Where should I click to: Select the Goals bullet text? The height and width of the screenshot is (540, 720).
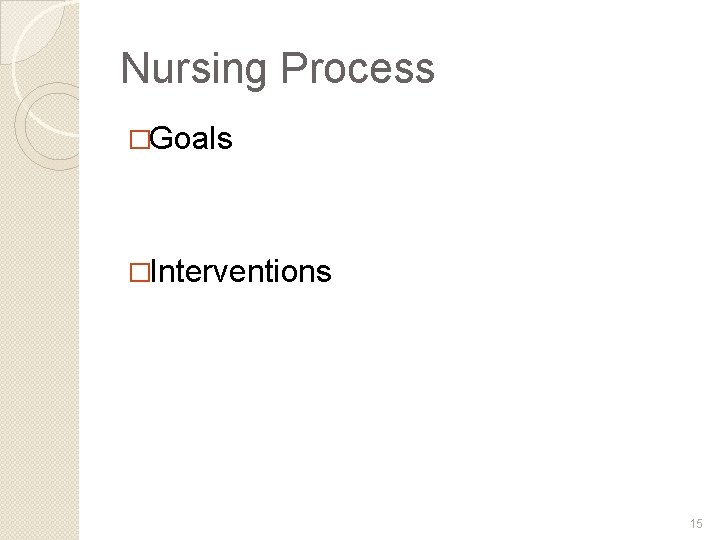pyautogui.click(x=192, y=140)
